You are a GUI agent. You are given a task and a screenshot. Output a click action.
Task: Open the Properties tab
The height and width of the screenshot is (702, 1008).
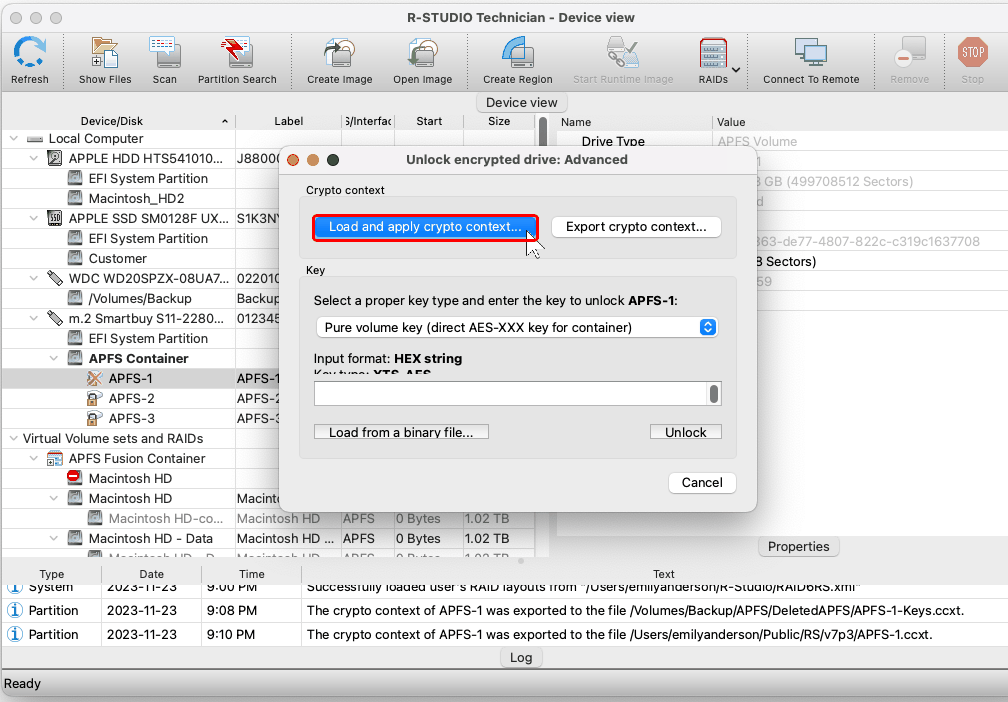(798, 546)
